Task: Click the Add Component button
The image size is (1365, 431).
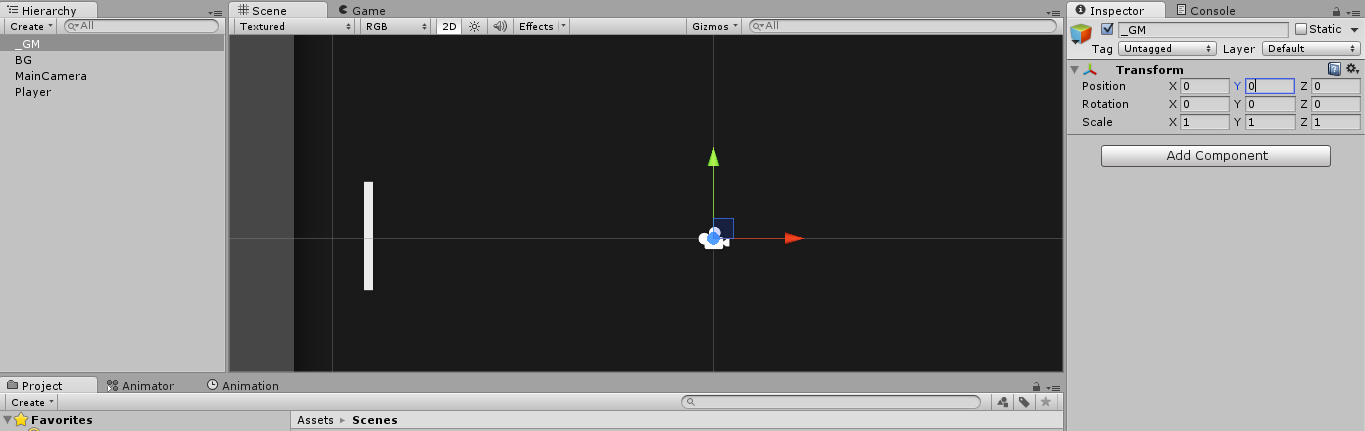Action: point(1216,156)
